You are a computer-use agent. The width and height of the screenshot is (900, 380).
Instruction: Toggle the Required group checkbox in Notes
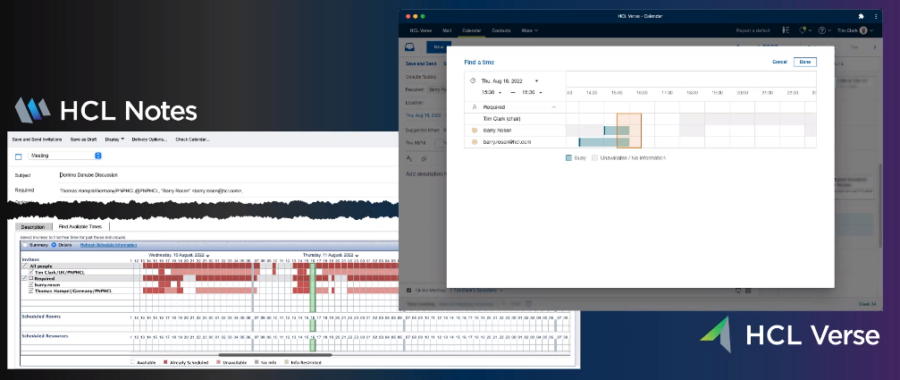tap(24, 278)
